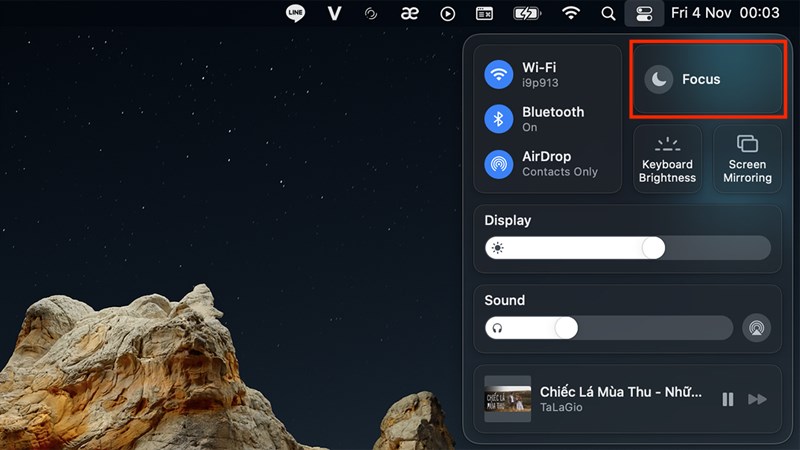This screenshot has width=800, height=450.
Task: Click the Display section heading
Action: click(508, 220)
